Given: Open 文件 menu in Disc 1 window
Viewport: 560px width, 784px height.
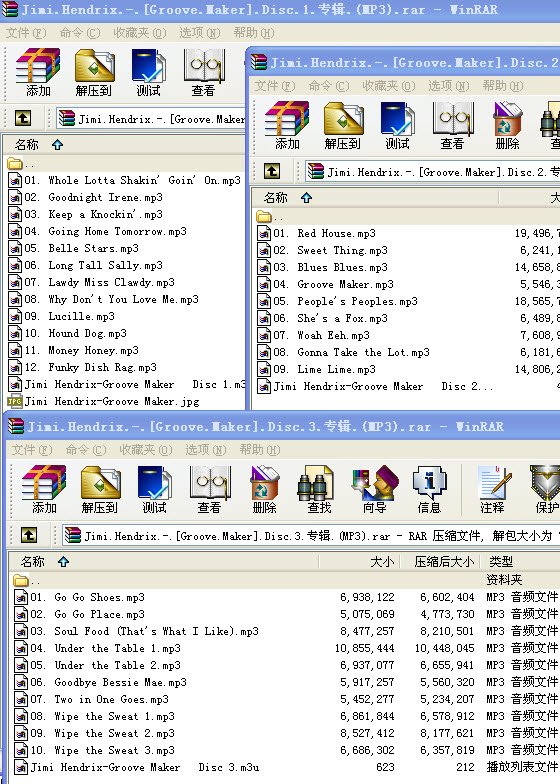Looking at the screenshot, I should pos(26,33).
